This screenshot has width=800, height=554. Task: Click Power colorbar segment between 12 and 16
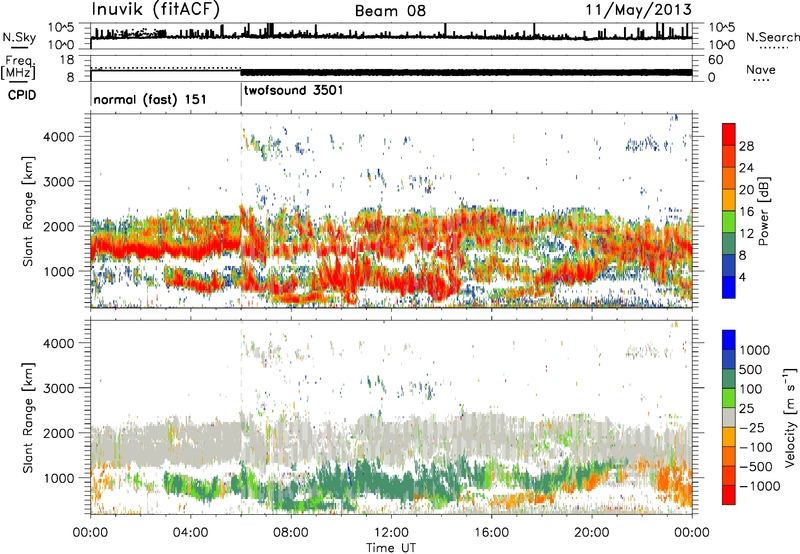pos(729,222)
